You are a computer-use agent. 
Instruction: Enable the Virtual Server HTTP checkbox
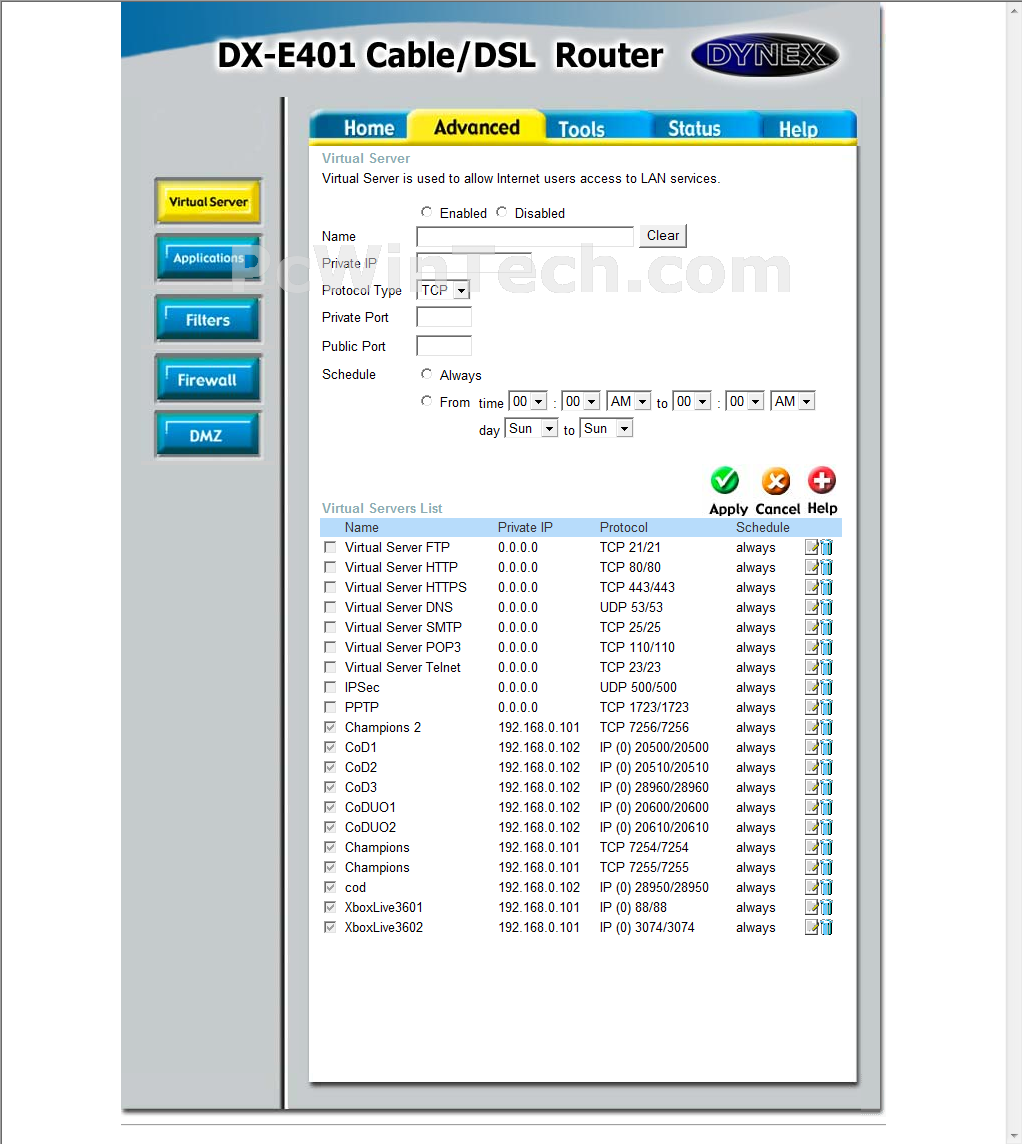330,567
